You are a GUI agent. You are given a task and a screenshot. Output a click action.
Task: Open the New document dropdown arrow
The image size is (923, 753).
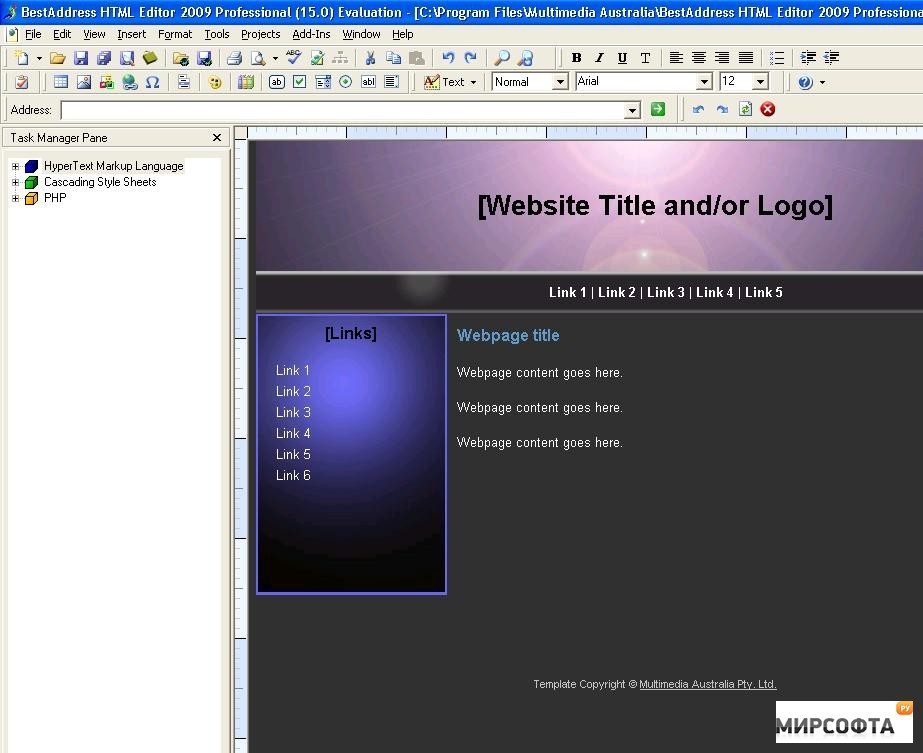coord(39,58)
